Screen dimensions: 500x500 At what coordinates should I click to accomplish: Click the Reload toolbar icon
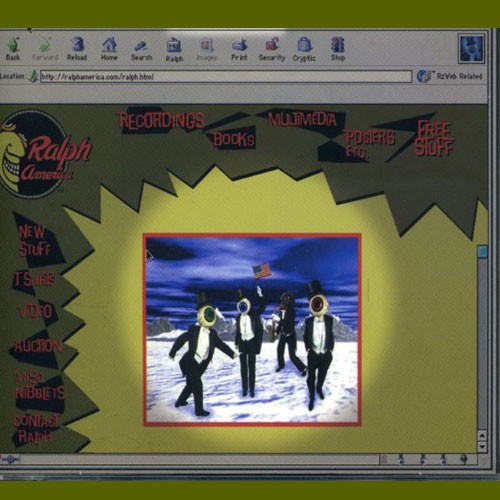(77, 44)
